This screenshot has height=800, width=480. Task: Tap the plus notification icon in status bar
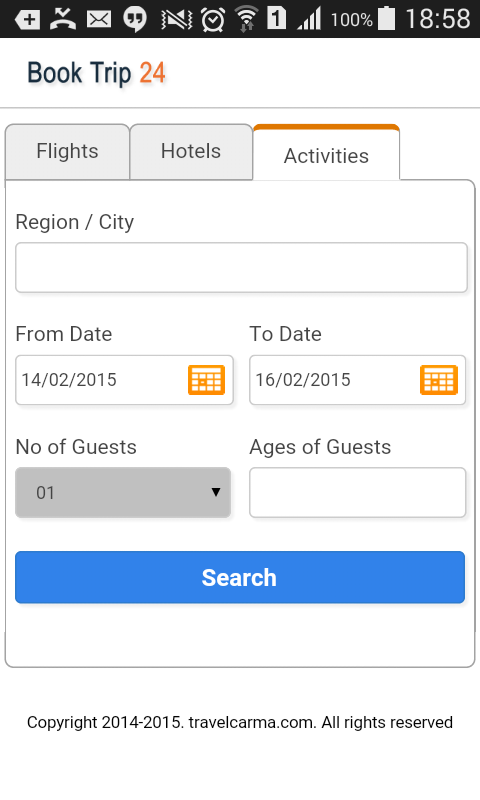[28, 19]
